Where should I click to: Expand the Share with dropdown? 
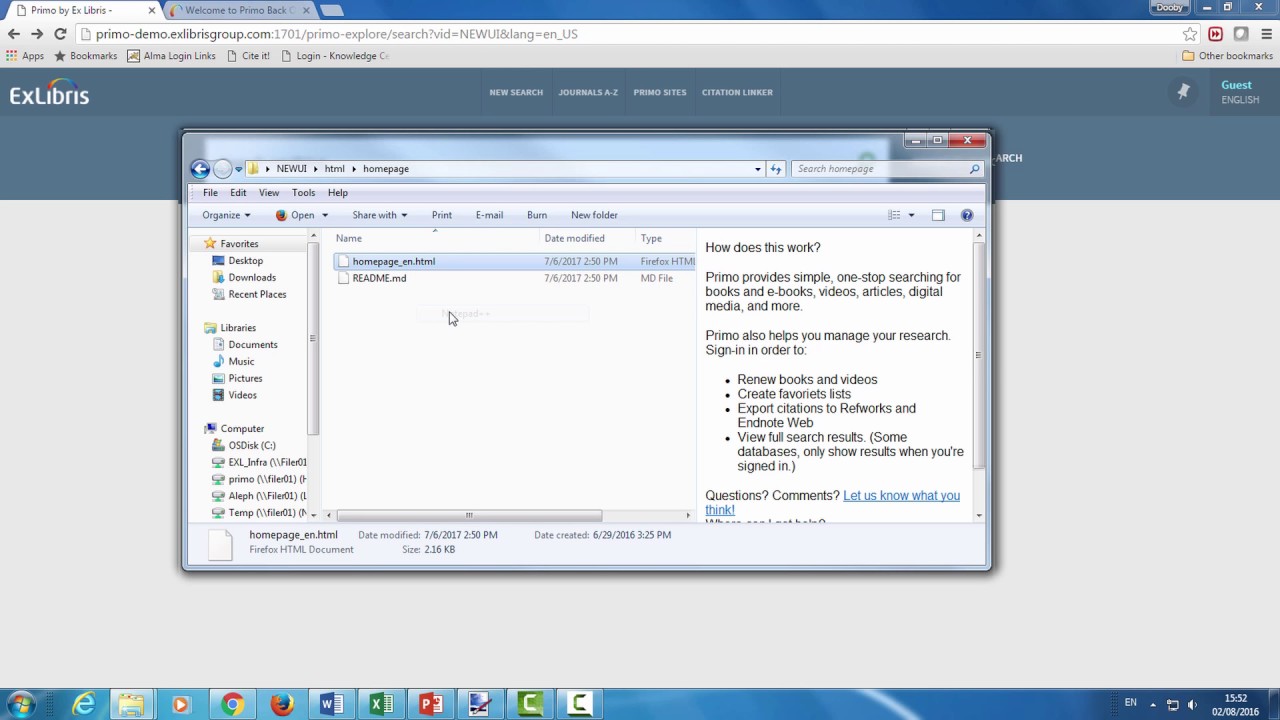(379, 215)
